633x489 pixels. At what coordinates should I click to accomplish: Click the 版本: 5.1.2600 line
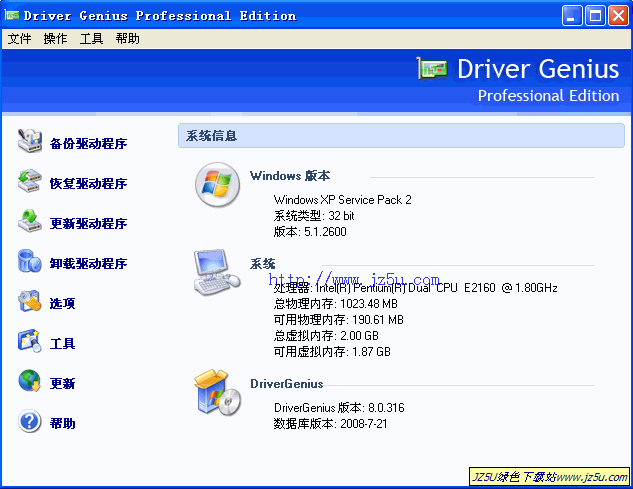310,232
